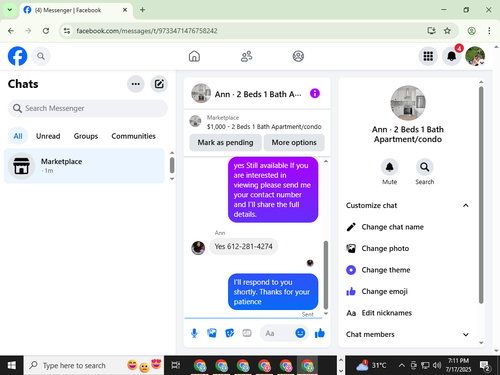Open Chats options three-dot button

pos(136,84)
